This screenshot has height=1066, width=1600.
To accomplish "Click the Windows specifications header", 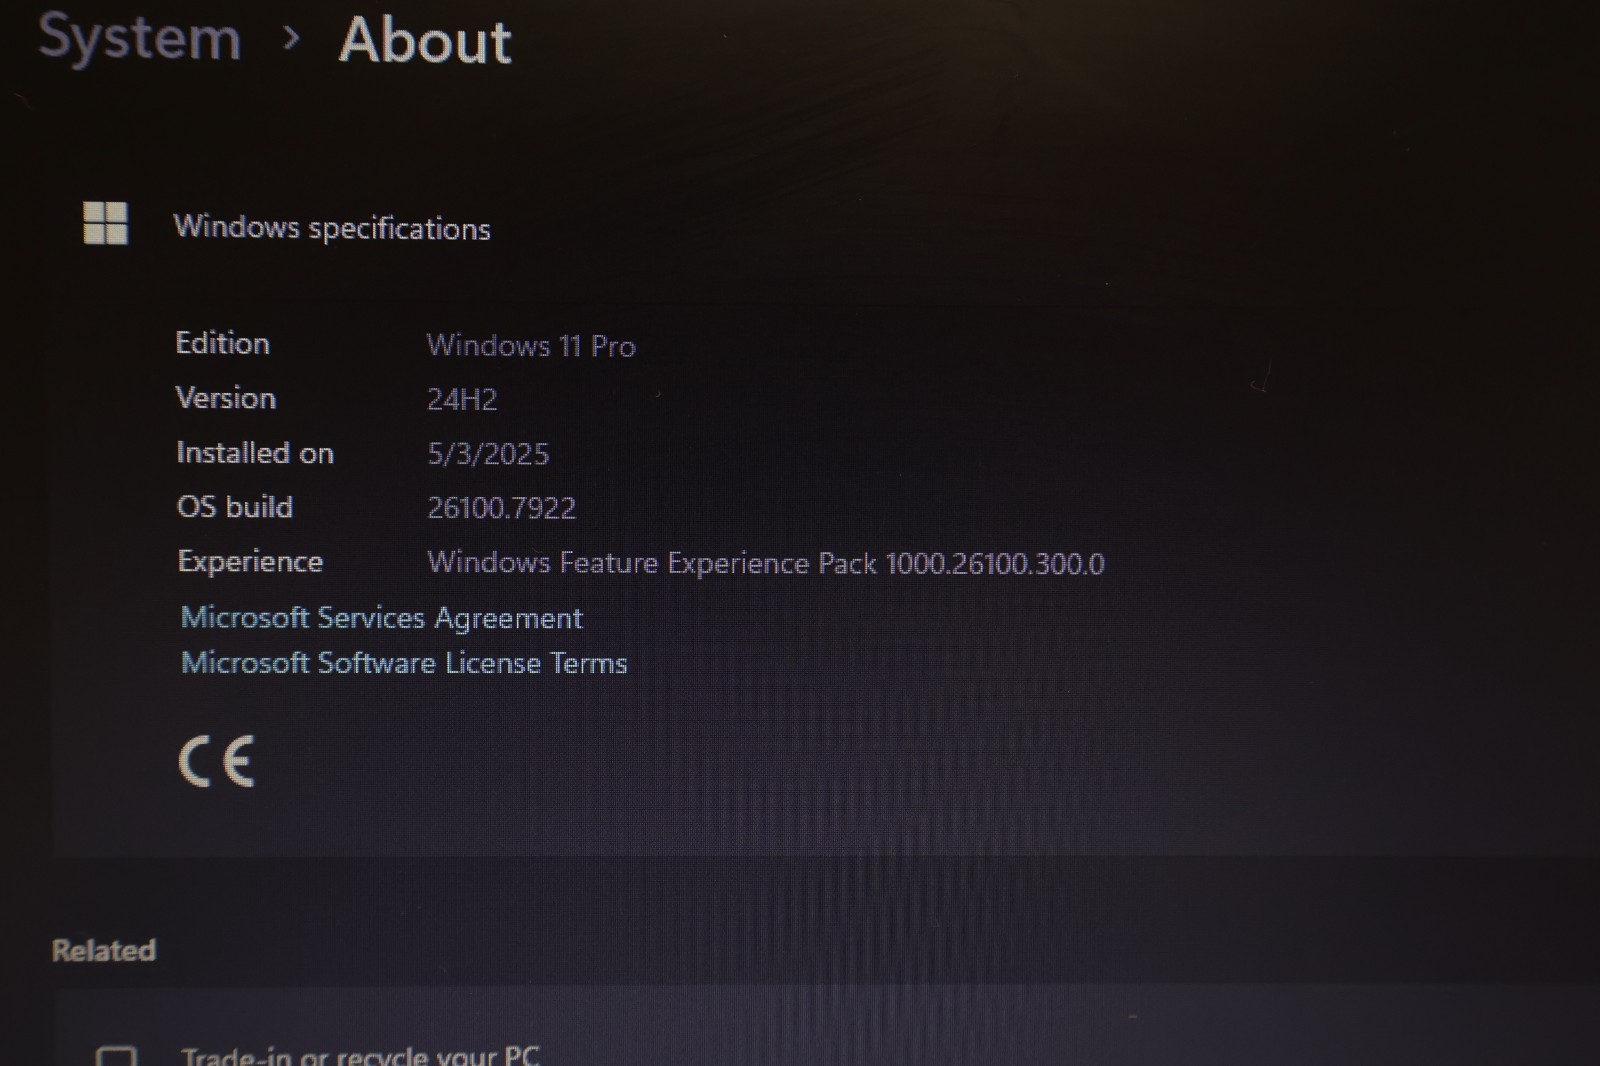I will 332,228.
